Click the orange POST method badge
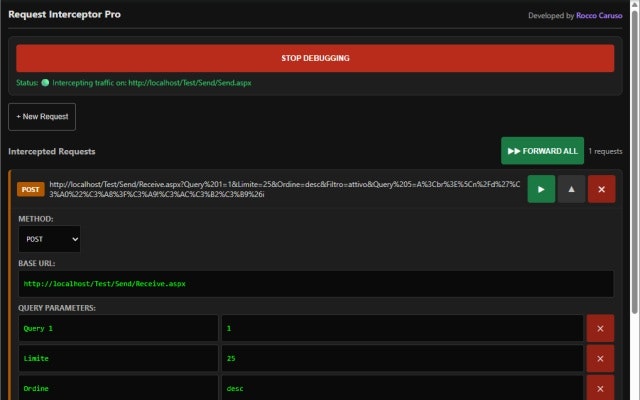The height and width of the screenshot is (400, 640). (x=31, y=189)
